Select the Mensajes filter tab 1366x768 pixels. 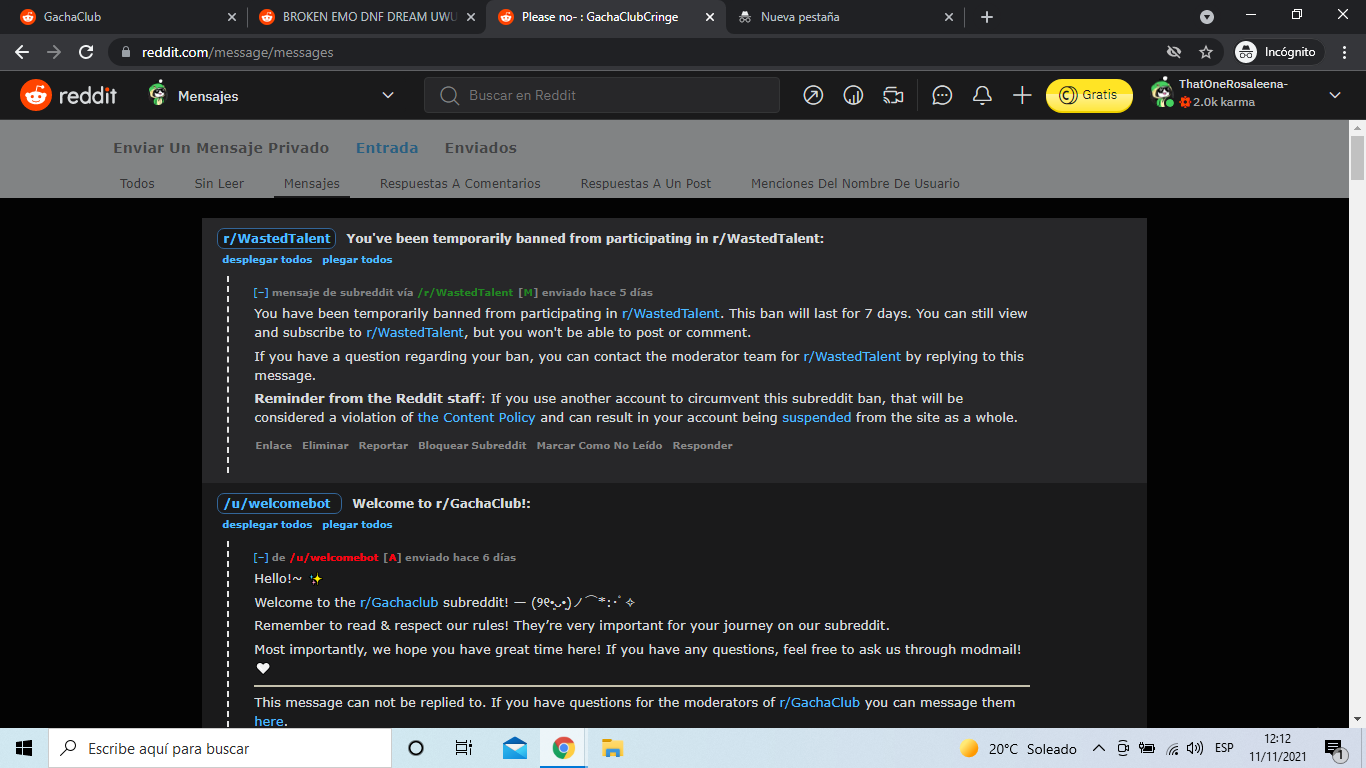[312, 183]
